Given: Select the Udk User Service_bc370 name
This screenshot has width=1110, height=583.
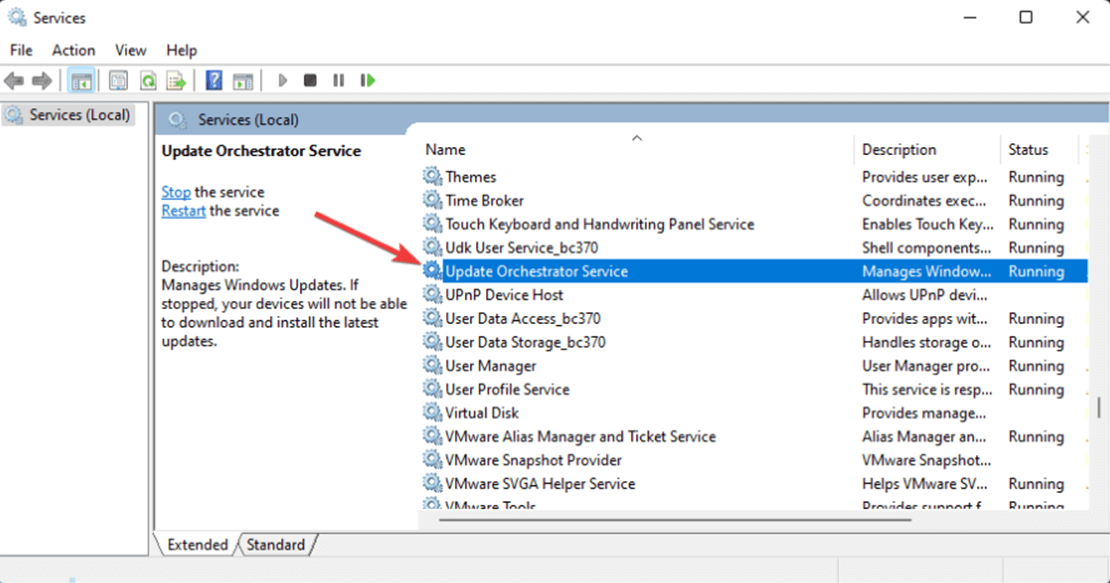Looking at the screenshot, I should point(521,248).
